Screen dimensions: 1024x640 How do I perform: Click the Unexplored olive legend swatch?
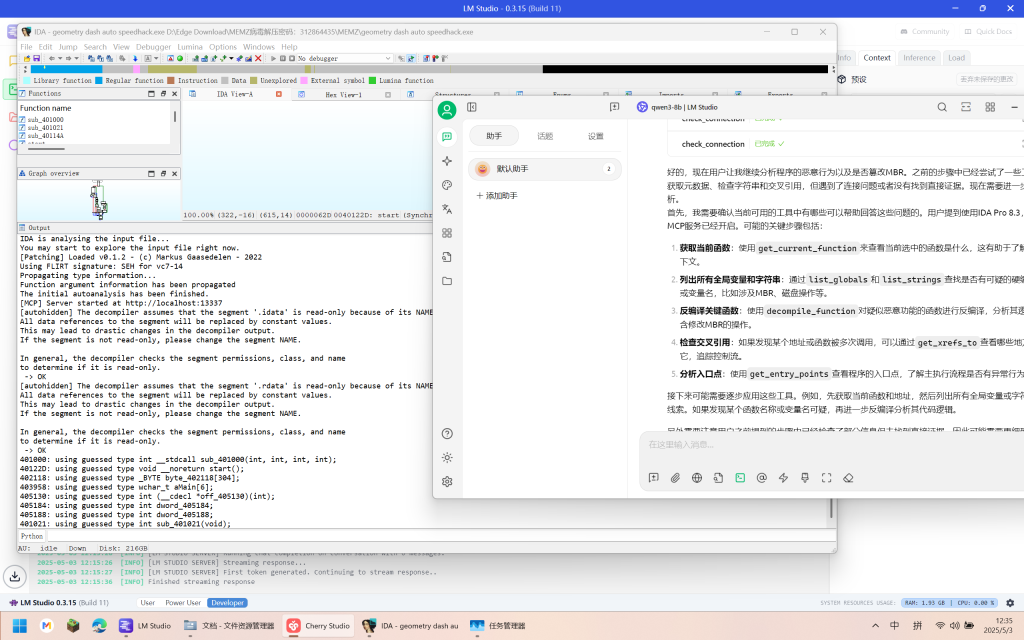coord(253,80)
